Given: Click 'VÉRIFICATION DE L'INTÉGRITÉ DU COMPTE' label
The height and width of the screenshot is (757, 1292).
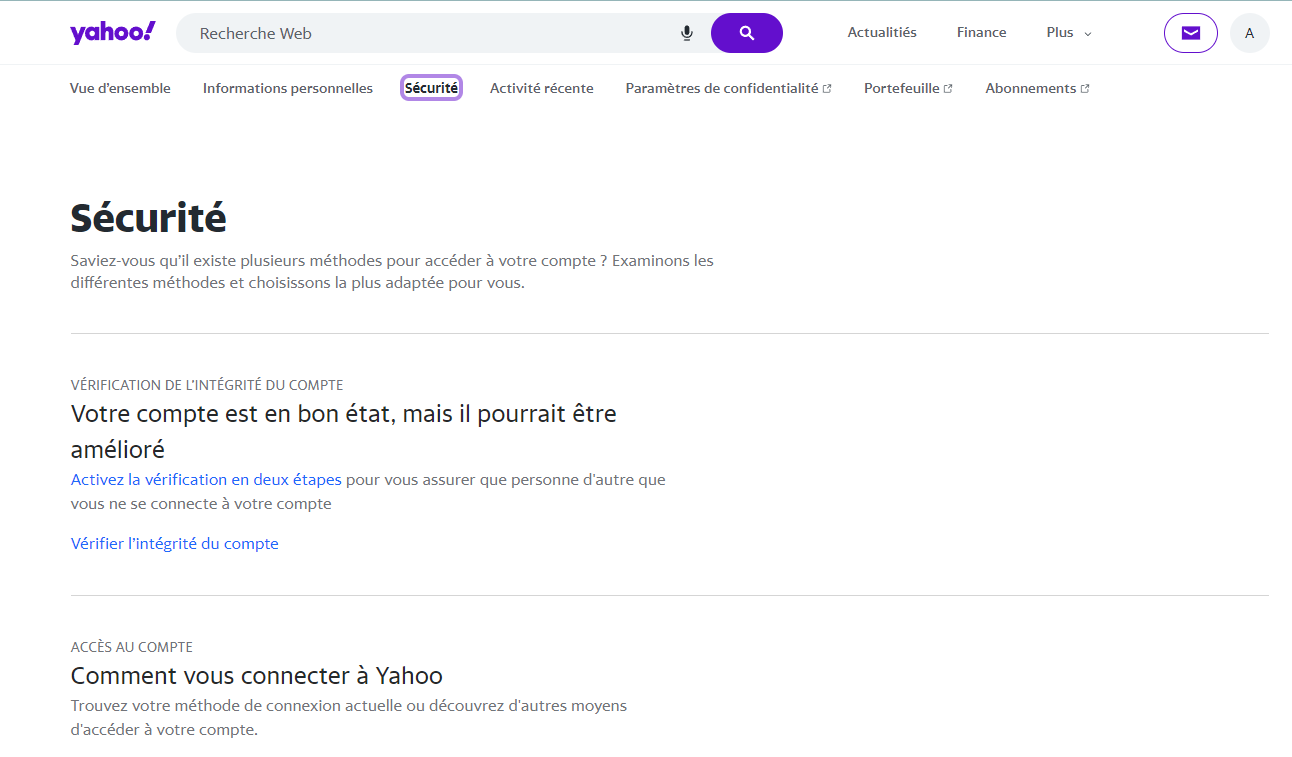Looking at the screenshot, I should coord(207,385).
